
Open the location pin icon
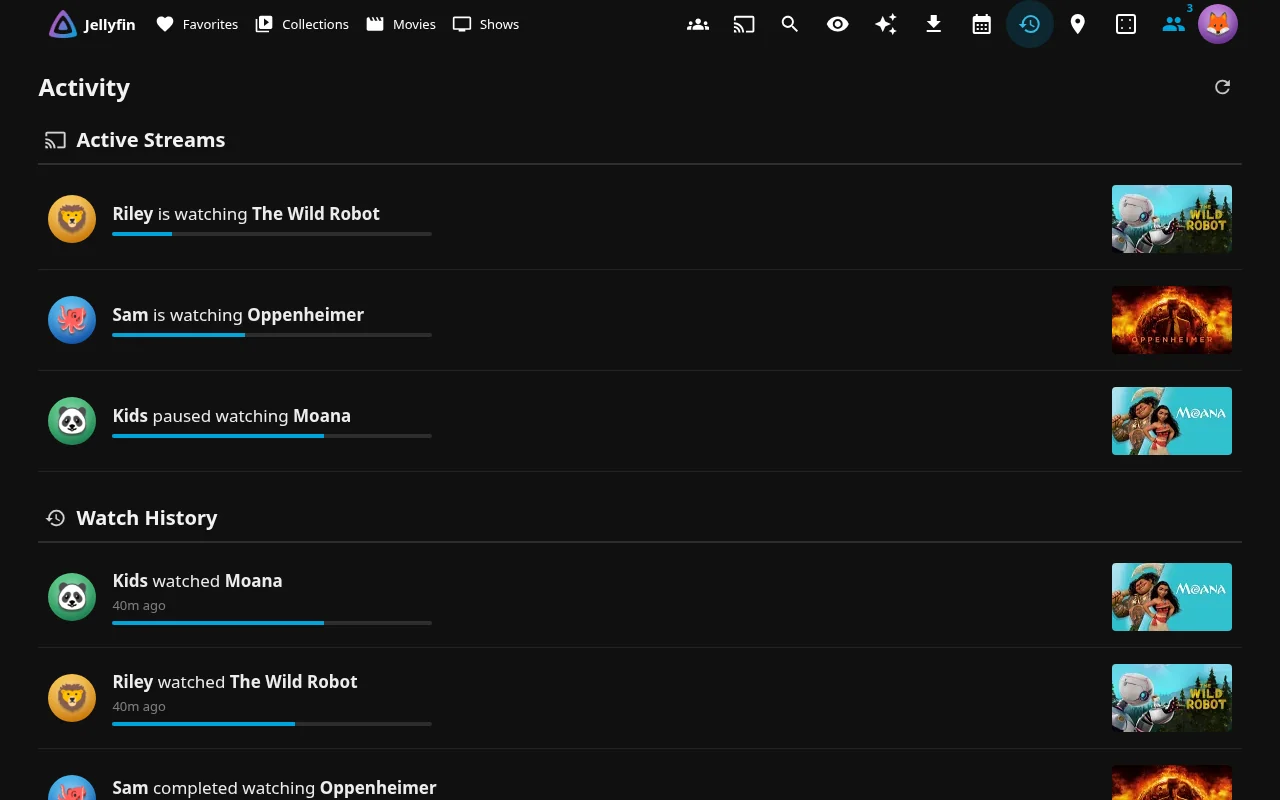[x=1078, y=24]
